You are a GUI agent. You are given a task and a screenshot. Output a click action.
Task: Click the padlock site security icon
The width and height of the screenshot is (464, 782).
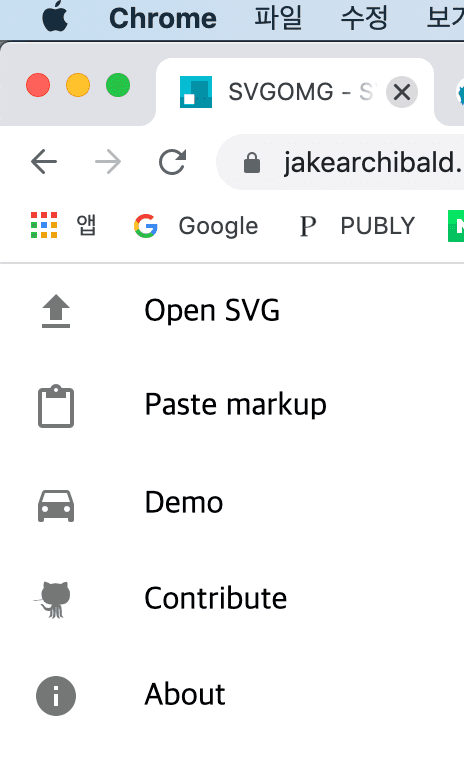252,163
